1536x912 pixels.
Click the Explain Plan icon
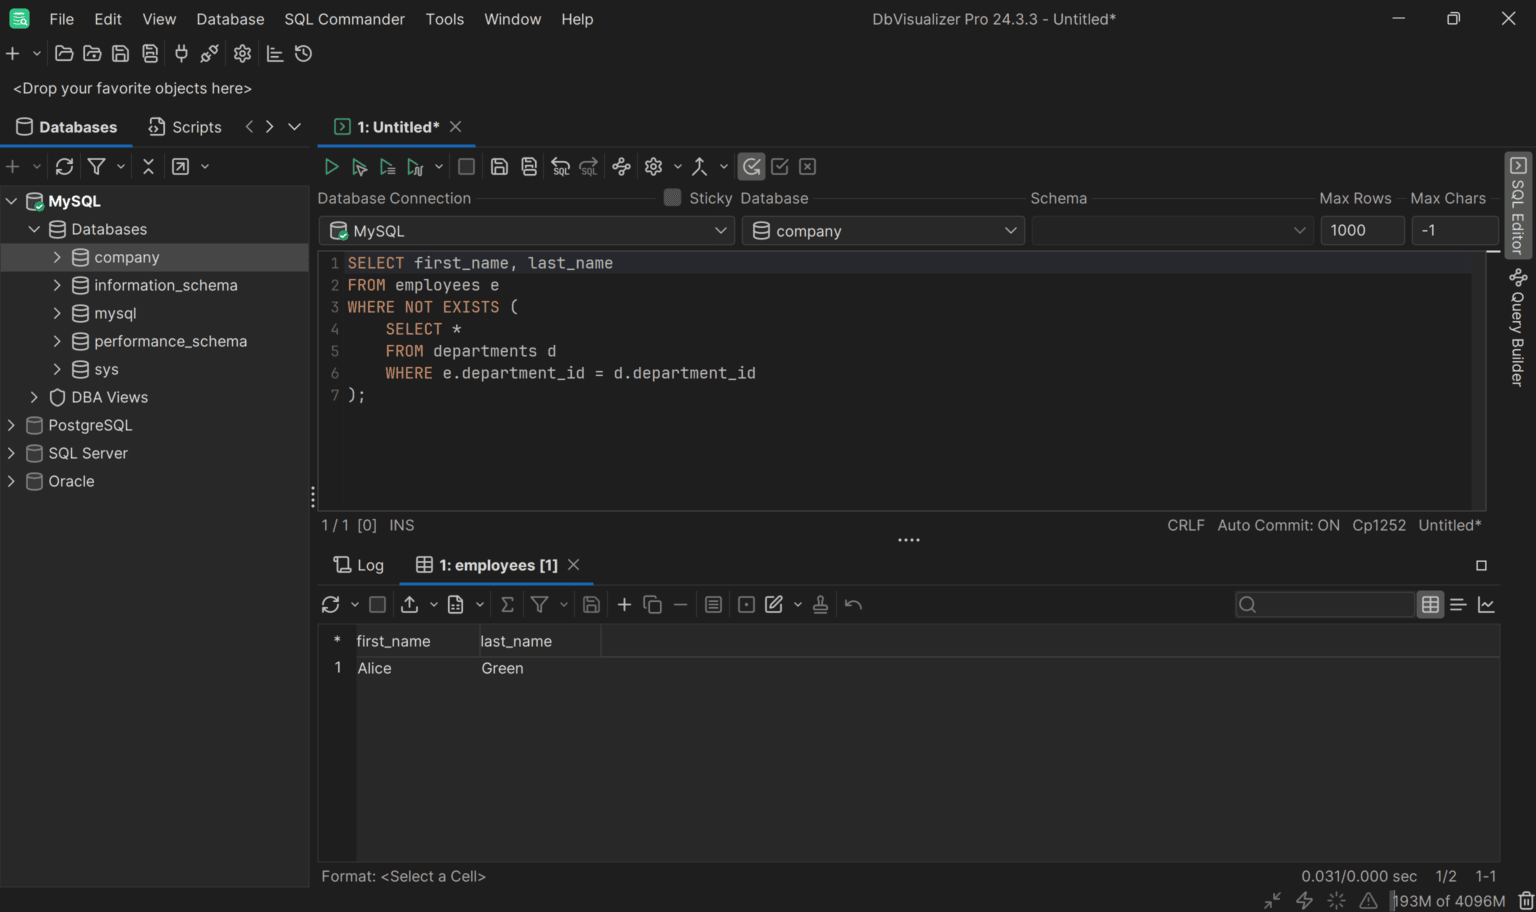point(621,166)
